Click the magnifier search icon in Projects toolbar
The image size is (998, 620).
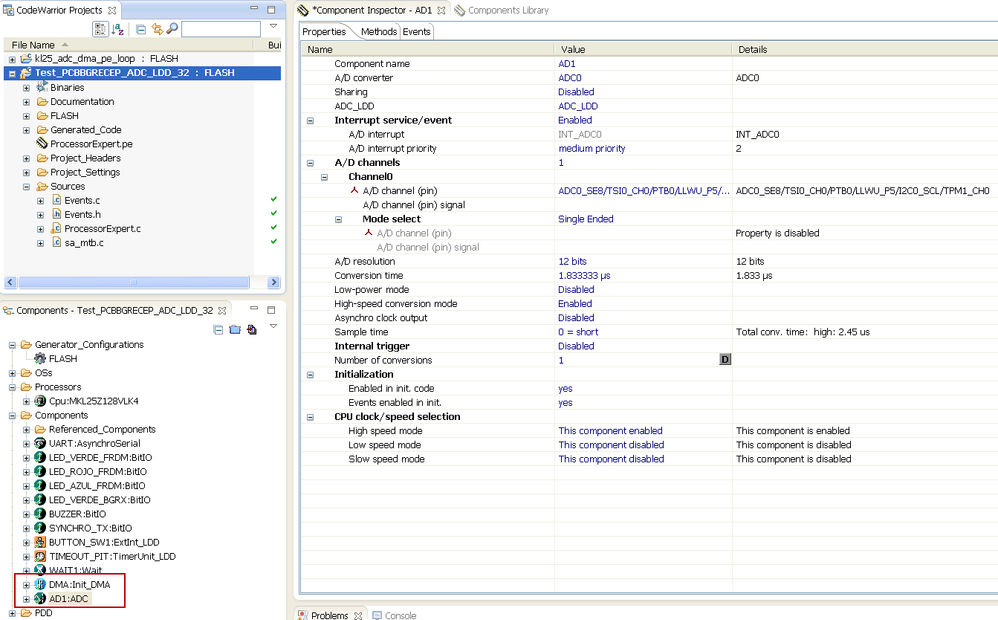coord(172,29)
